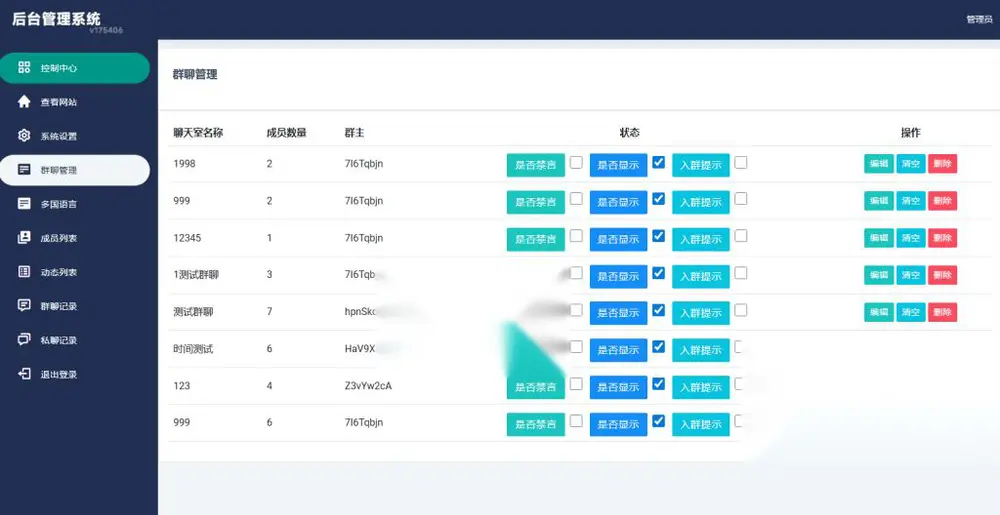Tick 是否禁言 checkbox for row 12345
The width and height of the screenshot is (1000, 515).
576,236
